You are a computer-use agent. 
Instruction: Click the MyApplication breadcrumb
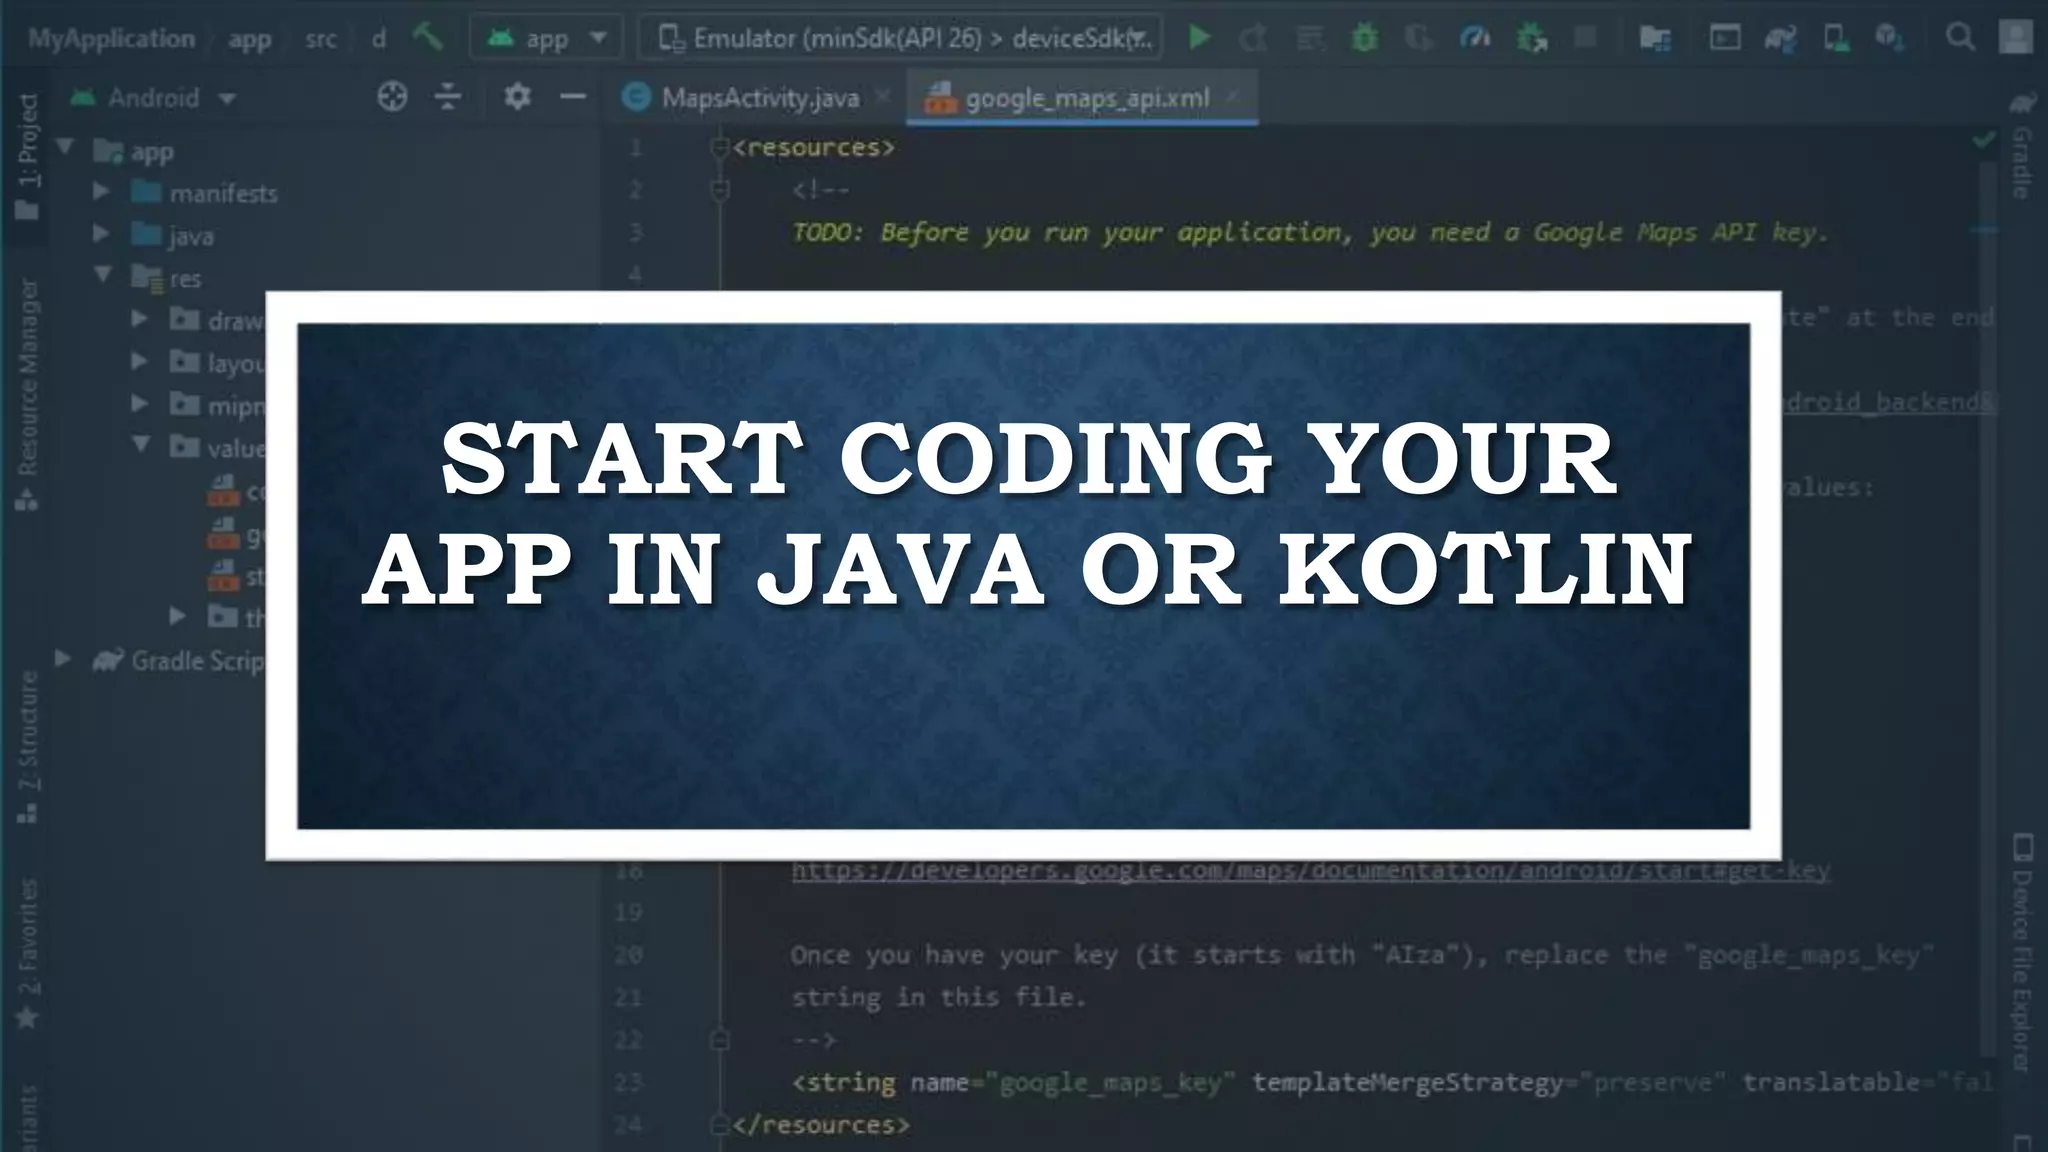[111, 39]
